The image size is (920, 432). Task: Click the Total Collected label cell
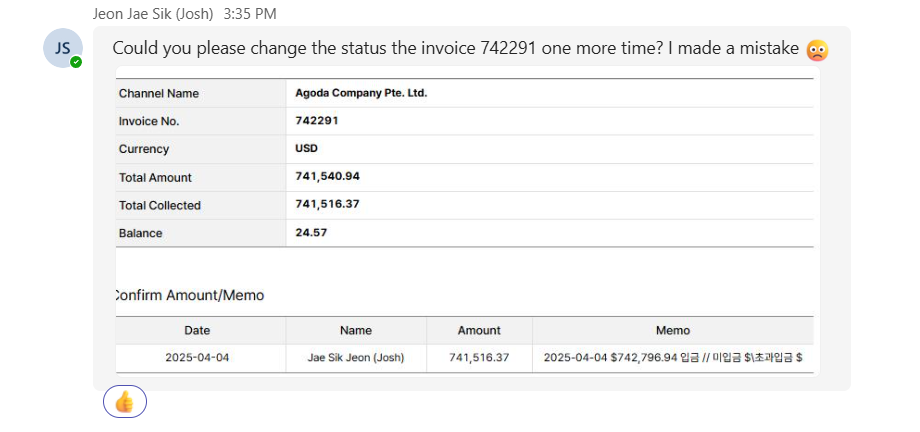[x=160, y=205]
